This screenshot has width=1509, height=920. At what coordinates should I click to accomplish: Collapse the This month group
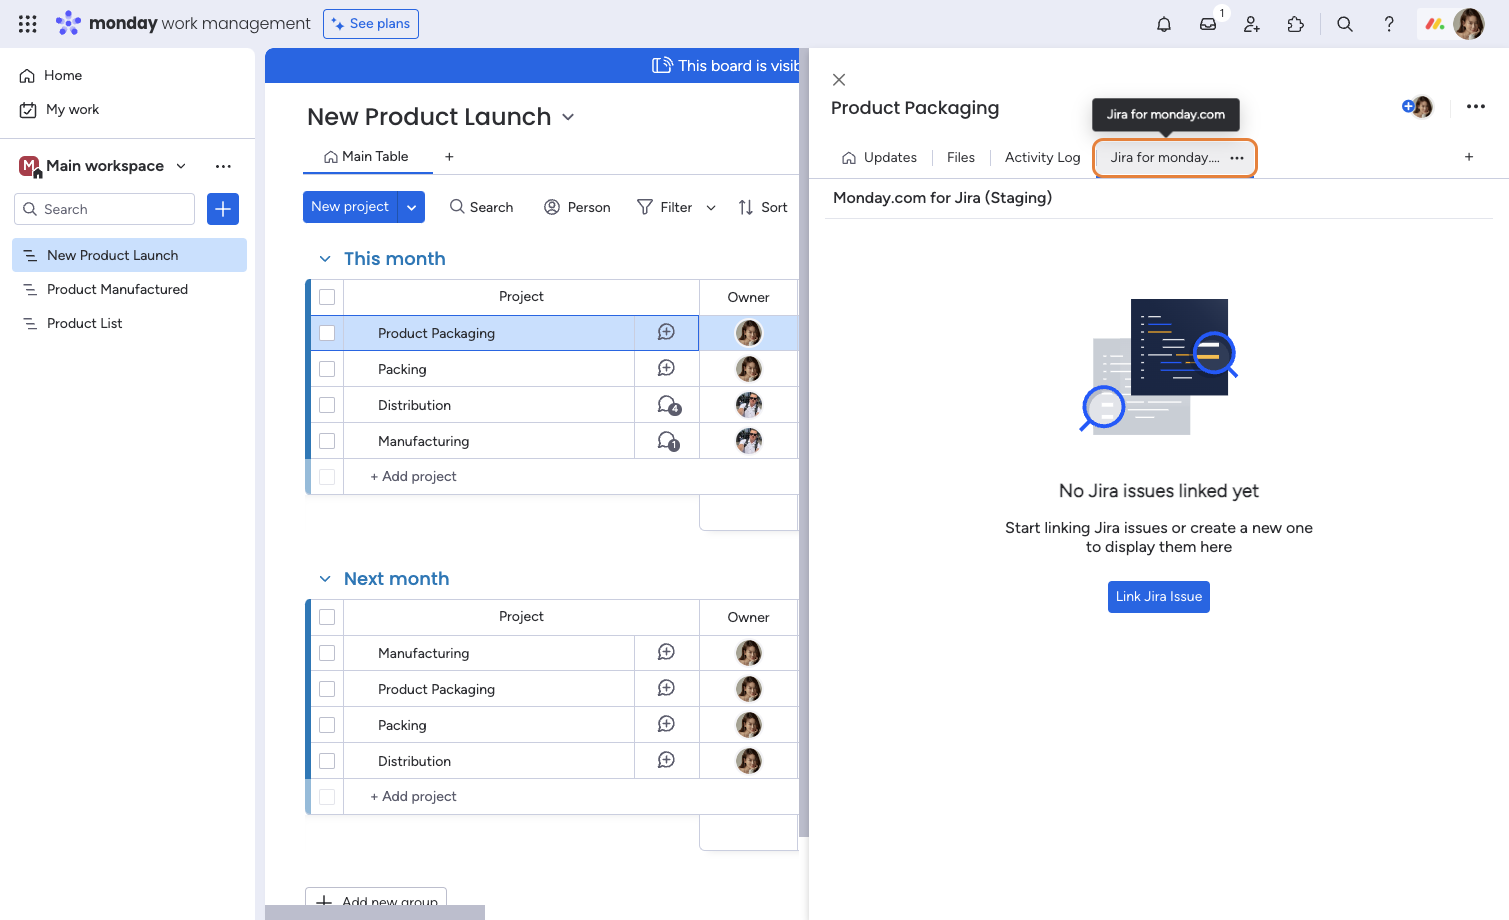click(325, 259)
